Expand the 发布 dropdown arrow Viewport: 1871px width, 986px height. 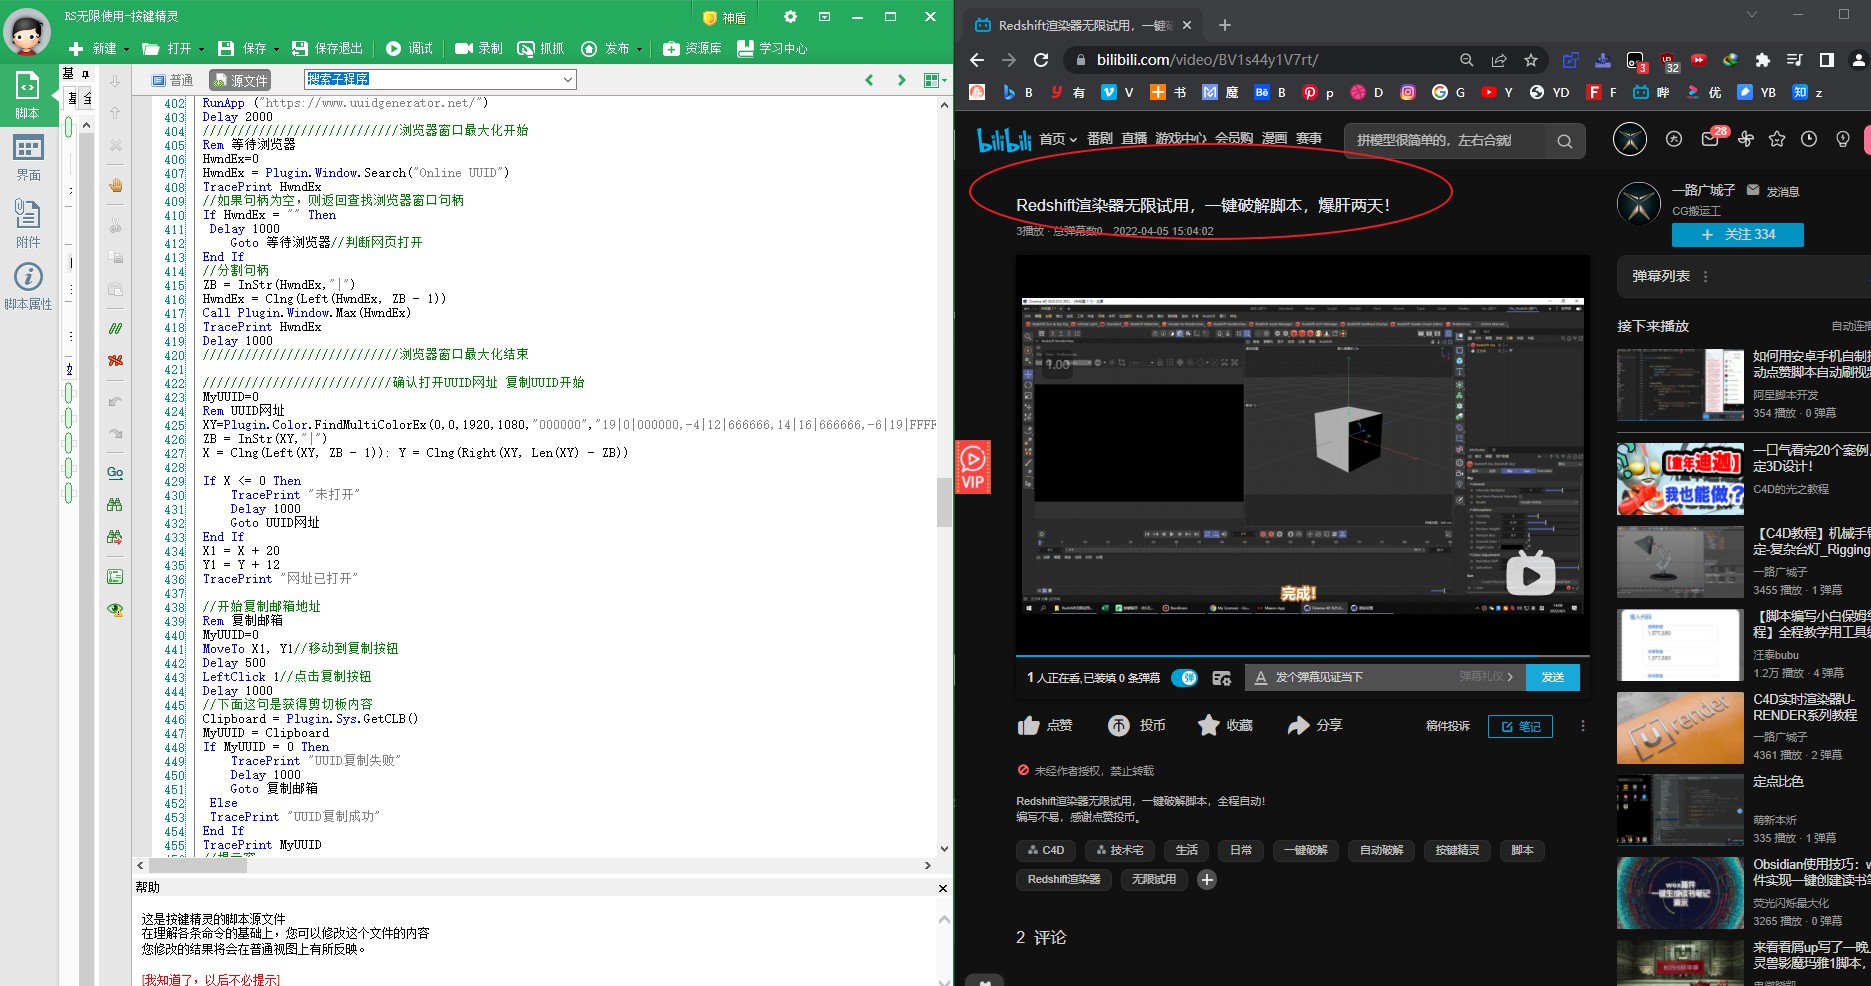pyautogui.click(x=640, y=49)
